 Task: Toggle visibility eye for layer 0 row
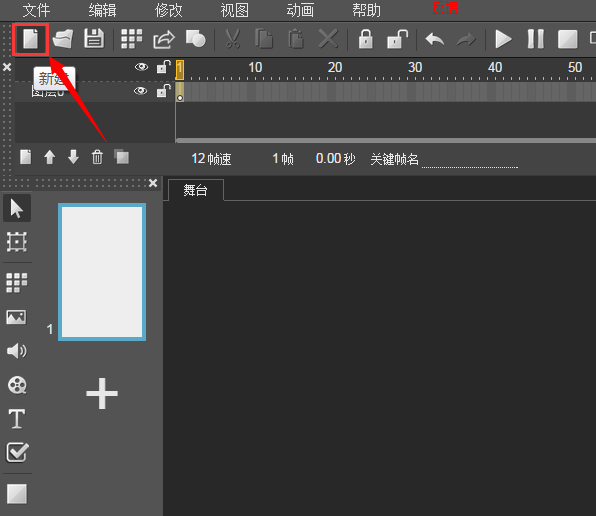tap(141, 91)
